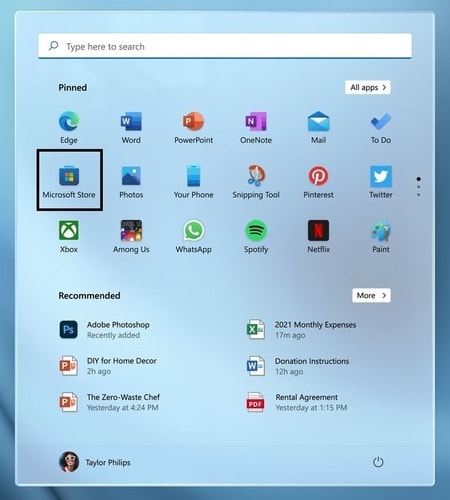Image resolution: width=450 pixels, height=500 pixels.
Task: Open DIY for Home Decor presentation
Action: [x=108, y=366]
